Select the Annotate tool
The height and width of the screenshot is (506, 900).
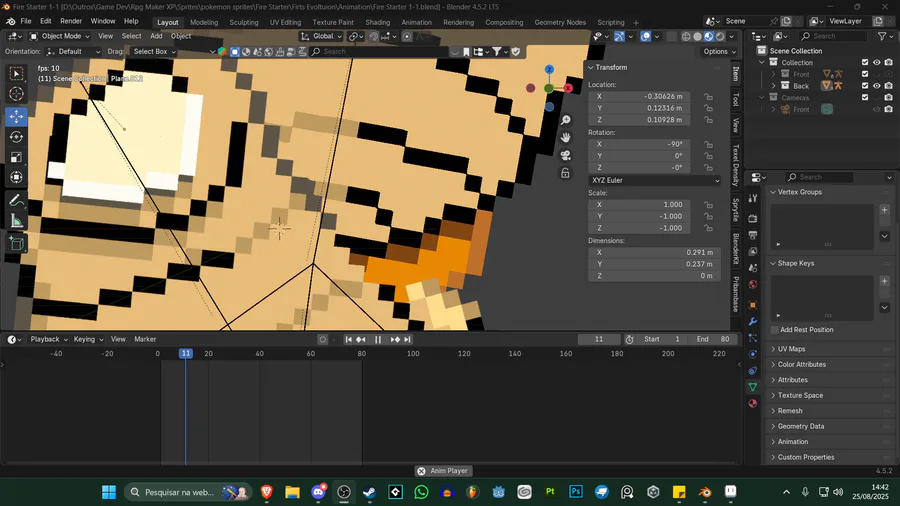(x=16, y=201)
